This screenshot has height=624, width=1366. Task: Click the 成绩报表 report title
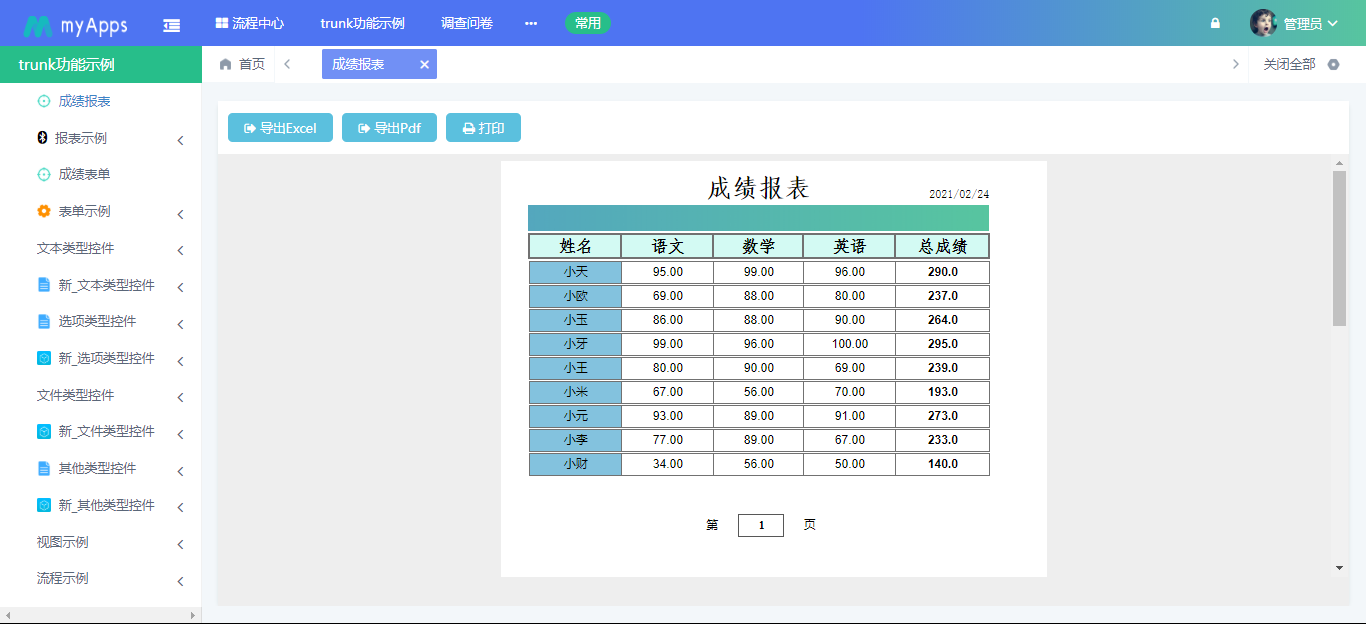pos(758,188)
